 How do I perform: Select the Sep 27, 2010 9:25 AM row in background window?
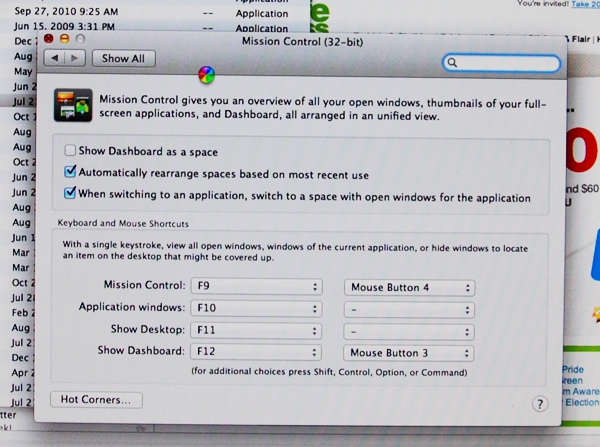tap(153, 12)
